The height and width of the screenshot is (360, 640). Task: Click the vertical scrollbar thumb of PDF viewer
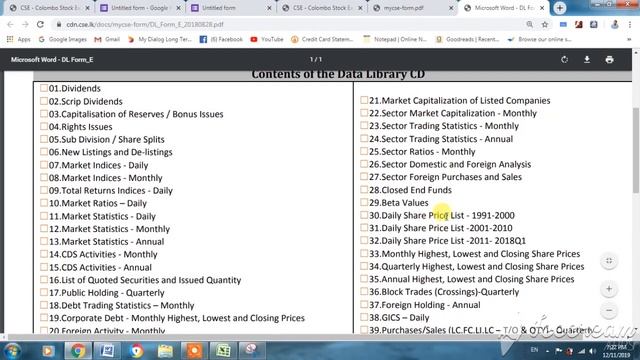pos(636,150)
